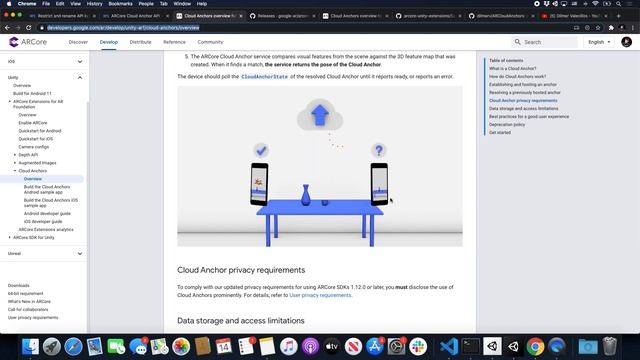
Task: Open Podcasts from the dock
Action: pyautogui.click(x=310, y=347)
